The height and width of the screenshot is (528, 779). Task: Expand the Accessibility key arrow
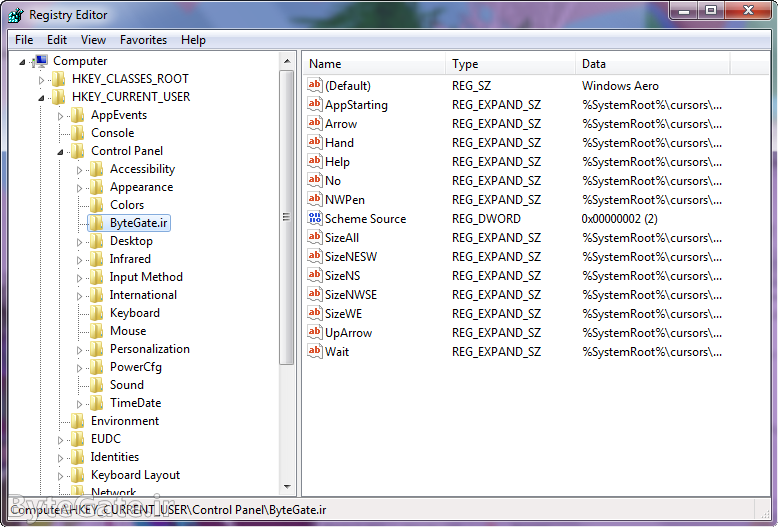pyautogui.click(x=80, y=170)
